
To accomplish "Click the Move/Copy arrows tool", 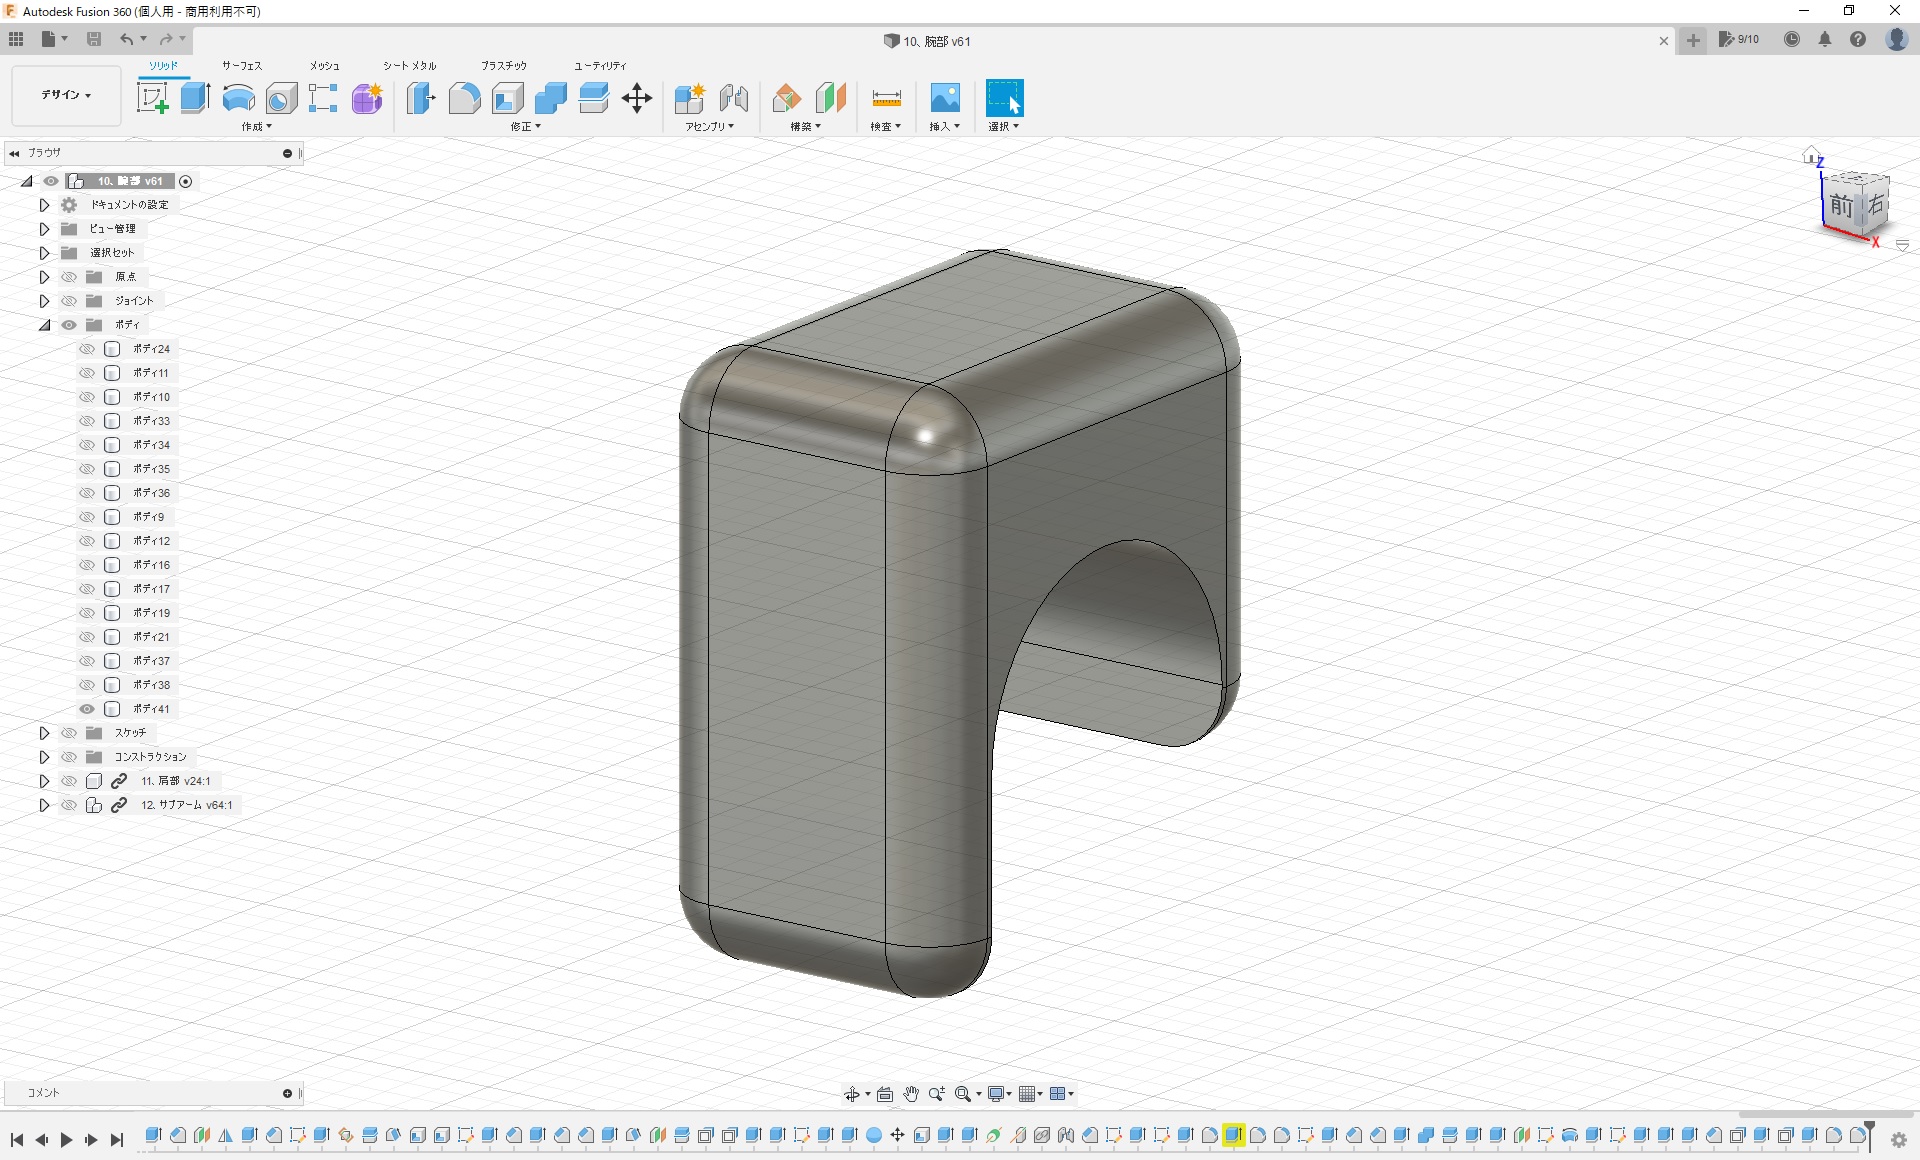I will point(637,98).
